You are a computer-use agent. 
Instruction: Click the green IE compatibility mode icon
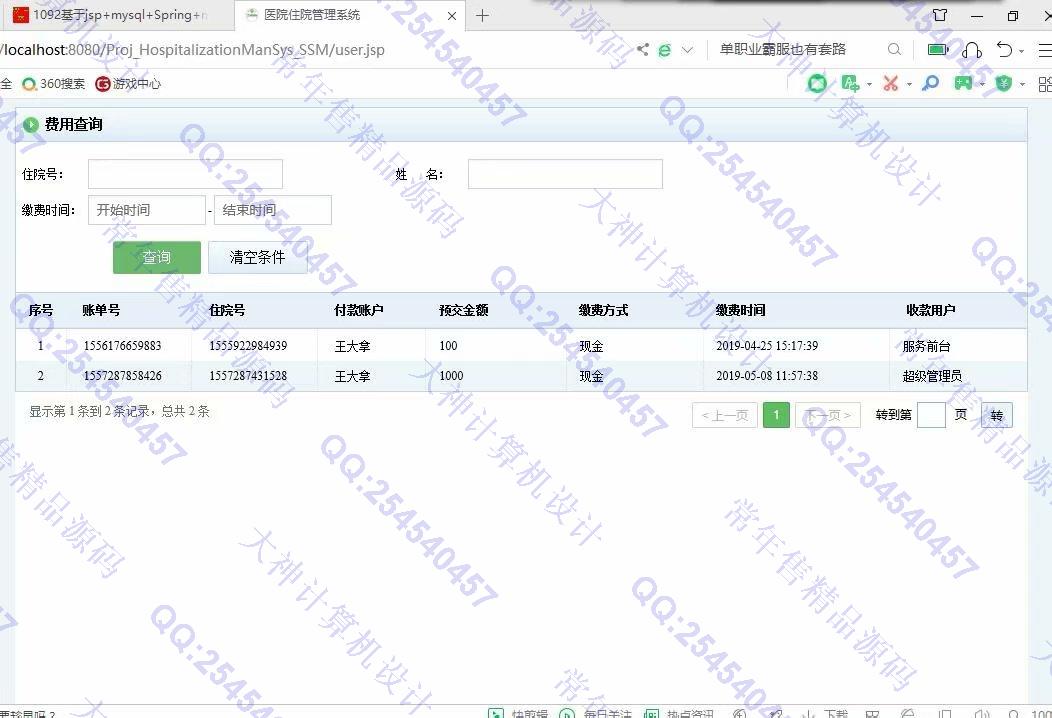coord(664,50)
